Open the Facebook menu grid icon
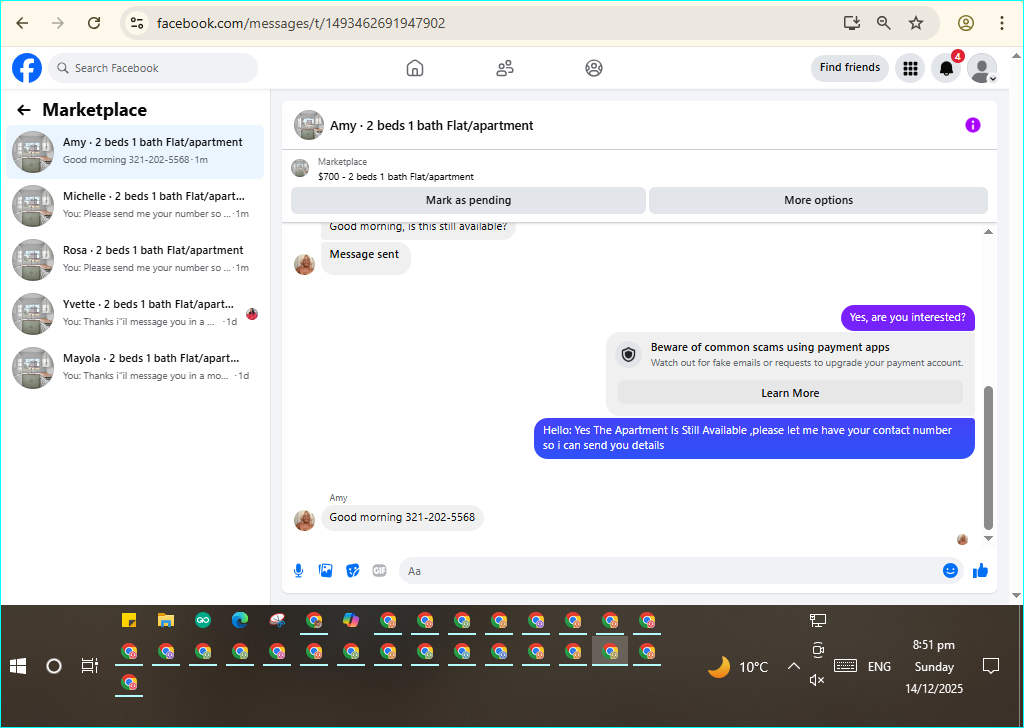The height and width of the screenshot is (728, 1024). [910, 68]
